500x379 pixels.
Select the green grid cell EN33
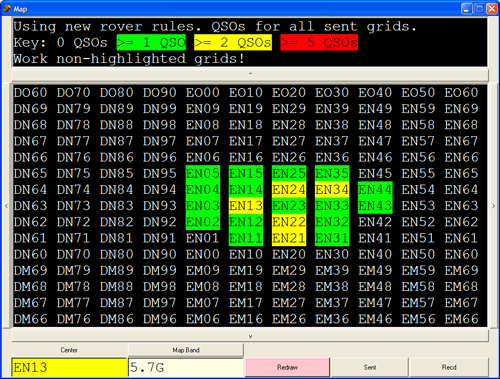[x=332, y=206]
